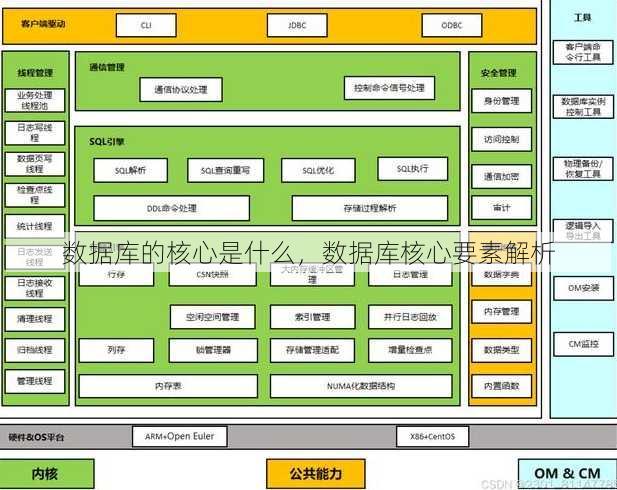Image resolution: width=617 pixels, height=490 pixels.
Task: Select the 行存 box
Action: click(x=116, y=274)
